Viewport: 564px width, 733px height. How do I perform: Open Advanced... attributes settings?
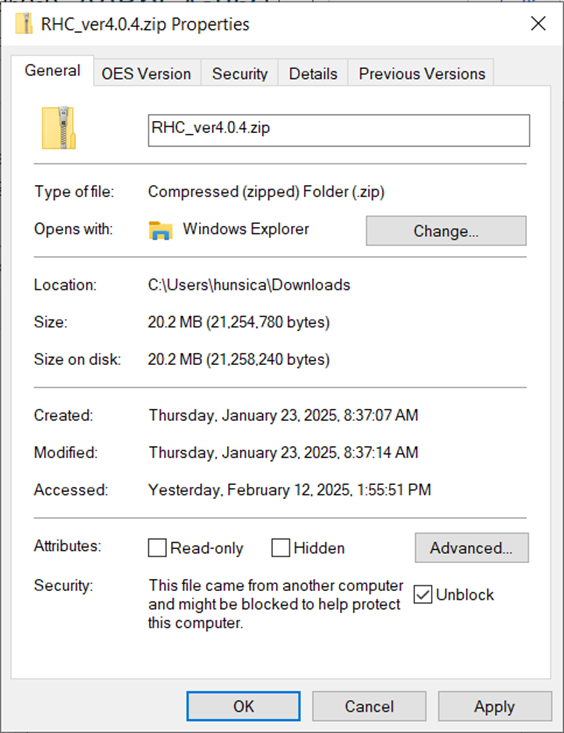[471, 547]
